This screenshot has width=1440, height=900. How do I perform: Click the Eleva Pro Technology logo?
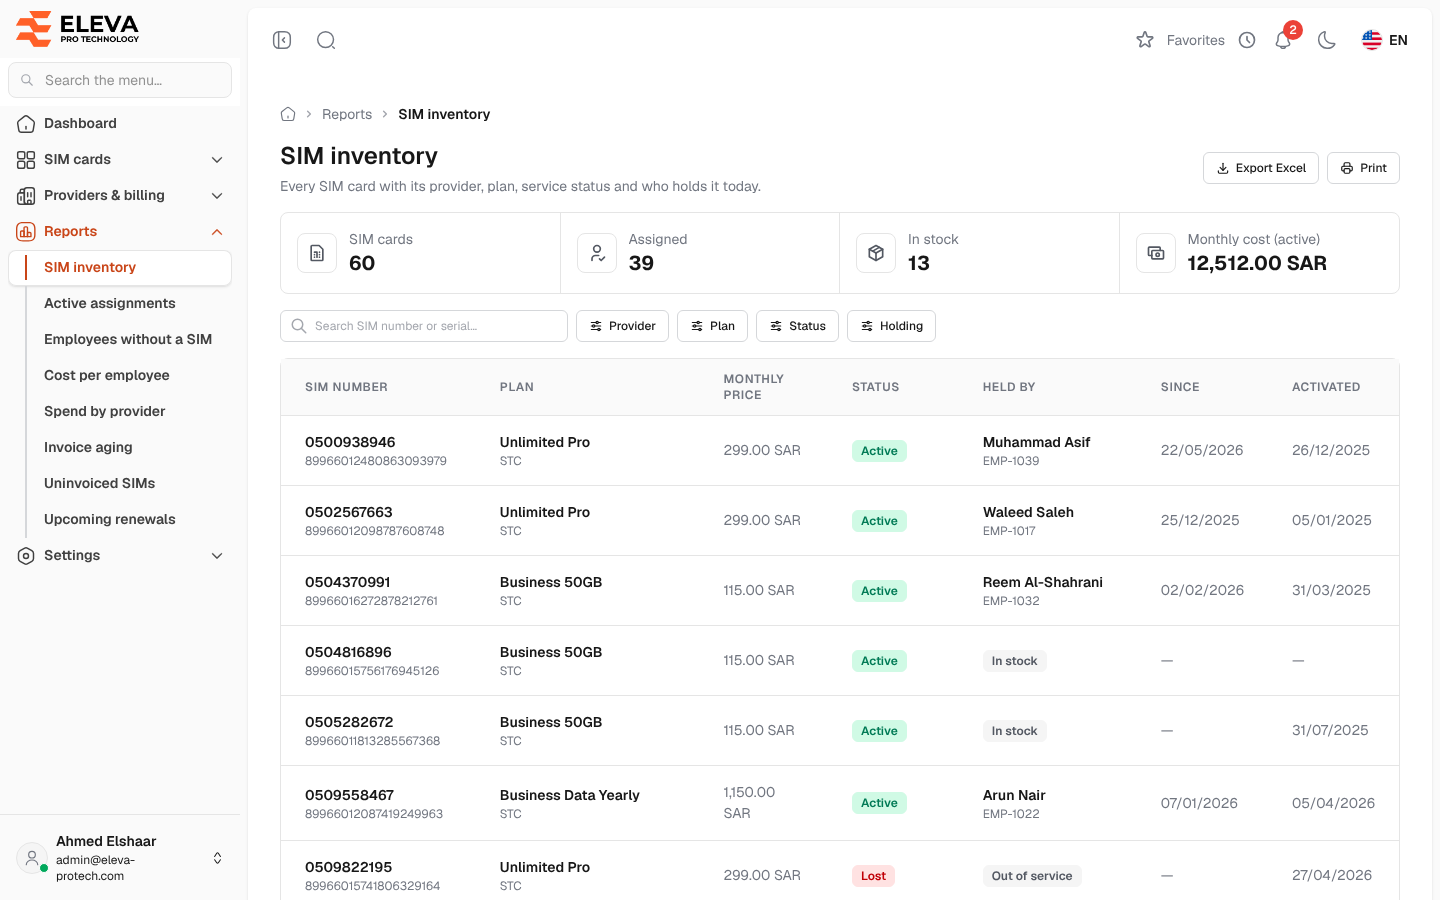[x=78, y=29]
